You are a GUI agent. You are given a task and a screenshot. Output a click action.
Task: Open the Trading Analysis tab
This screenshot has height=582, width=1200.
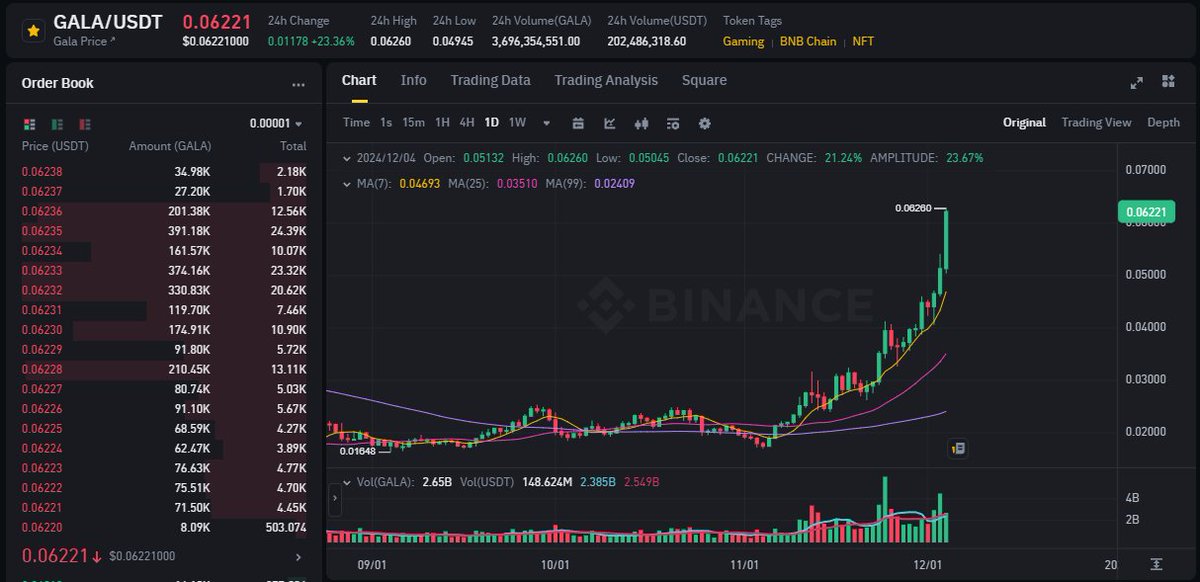pyautogui.click(x=606, y=80)
